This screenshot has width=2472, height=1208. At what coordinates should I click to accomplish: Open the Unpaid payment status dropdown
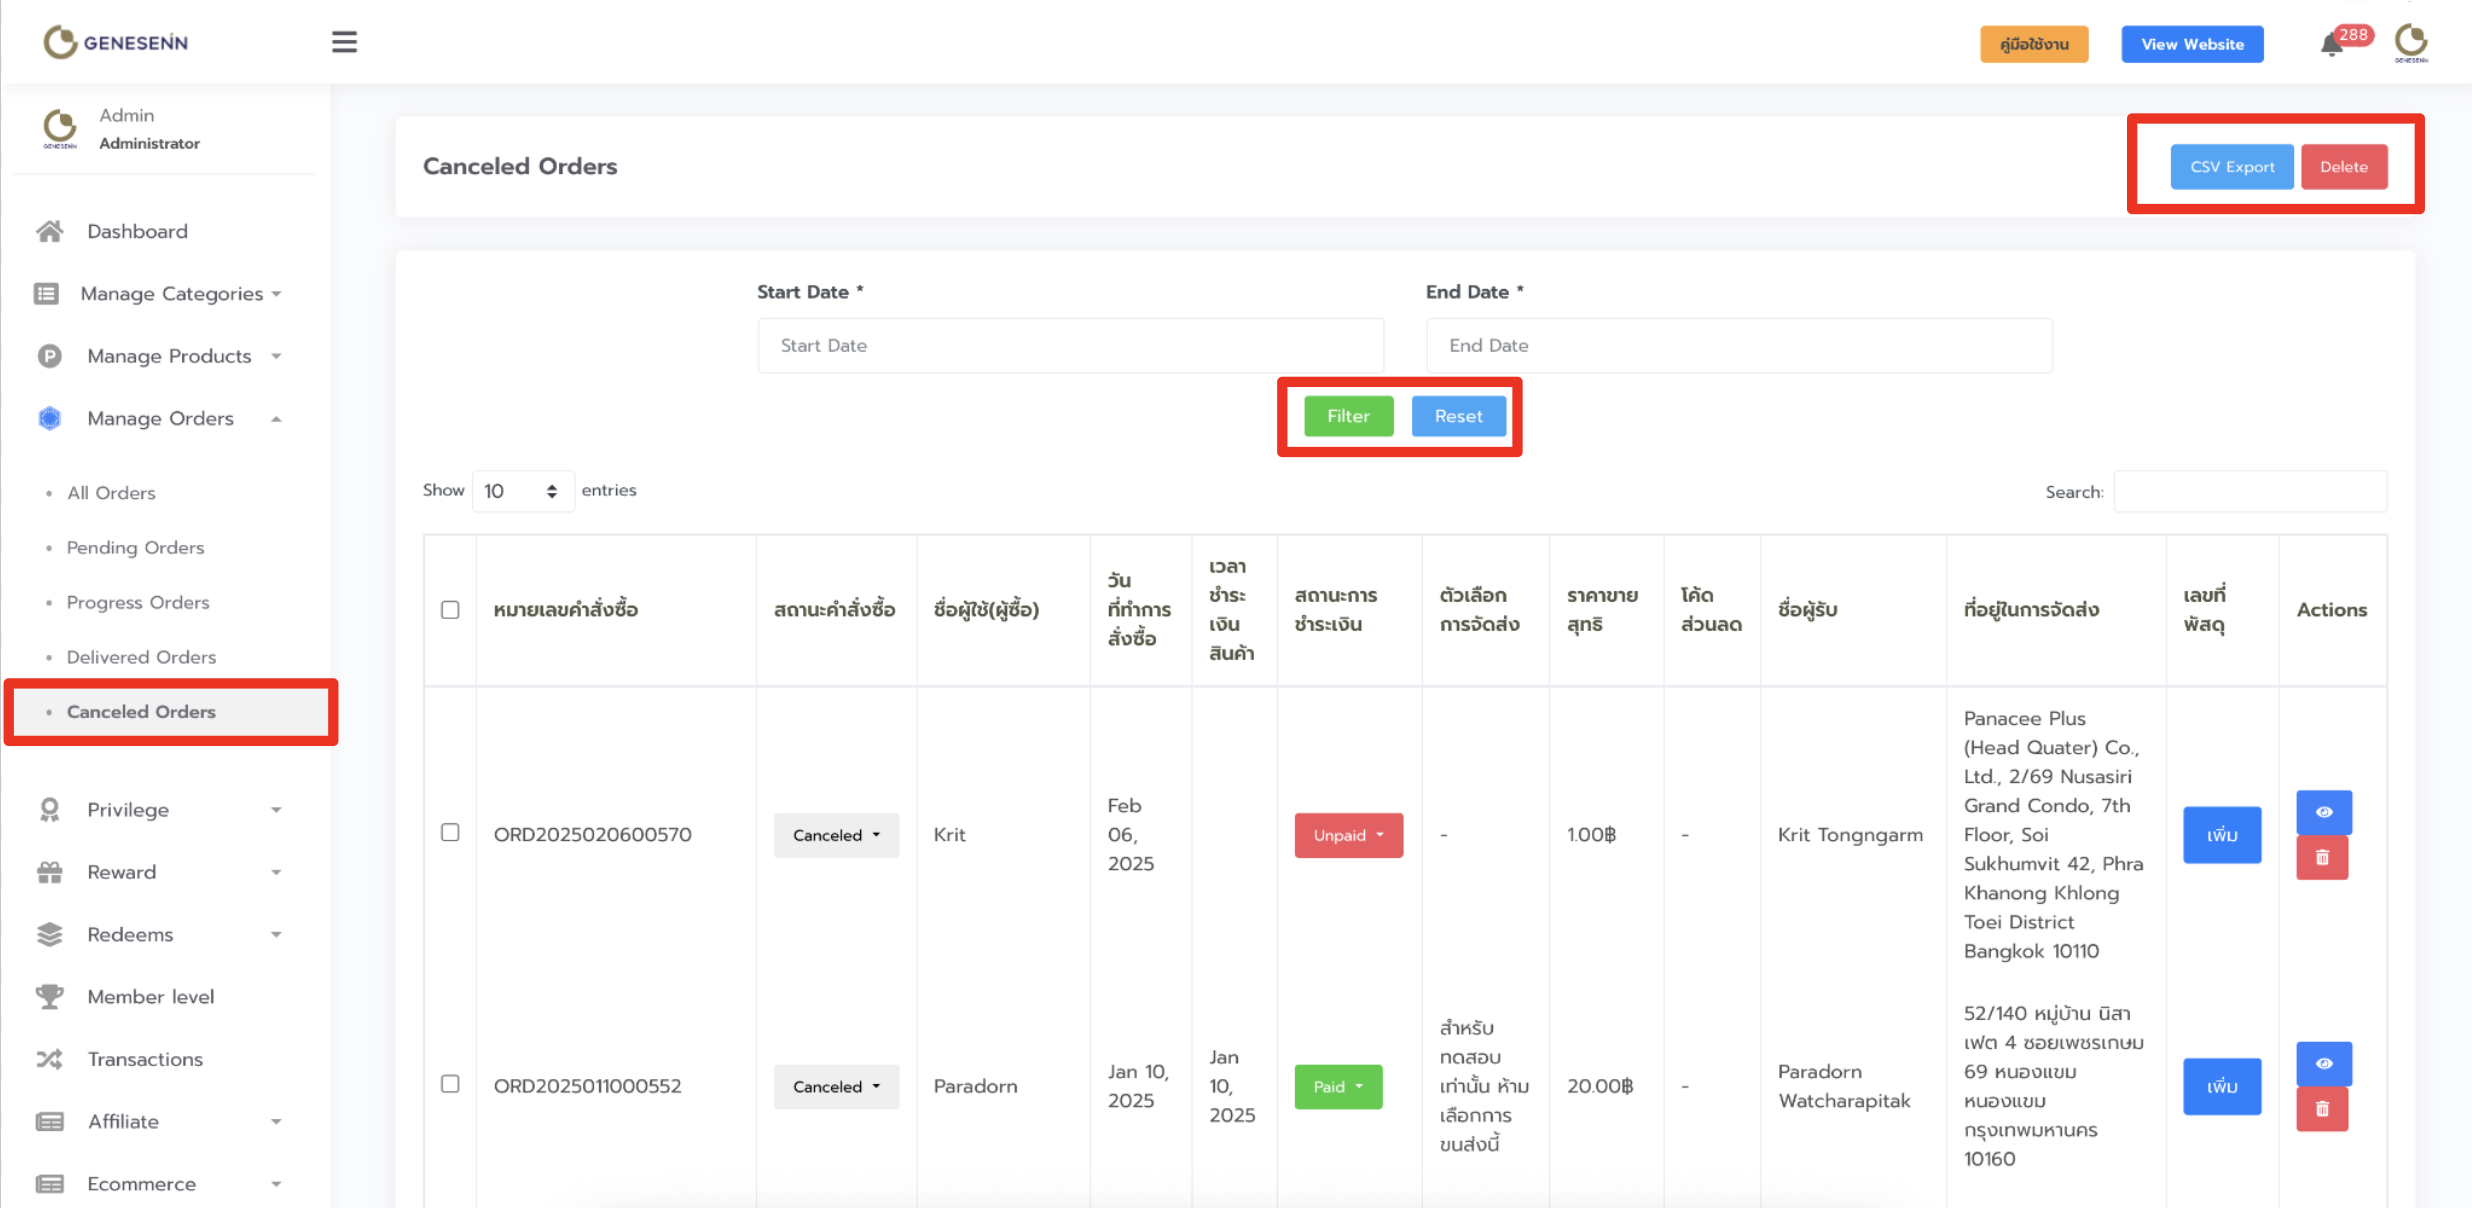[1348, 835]
